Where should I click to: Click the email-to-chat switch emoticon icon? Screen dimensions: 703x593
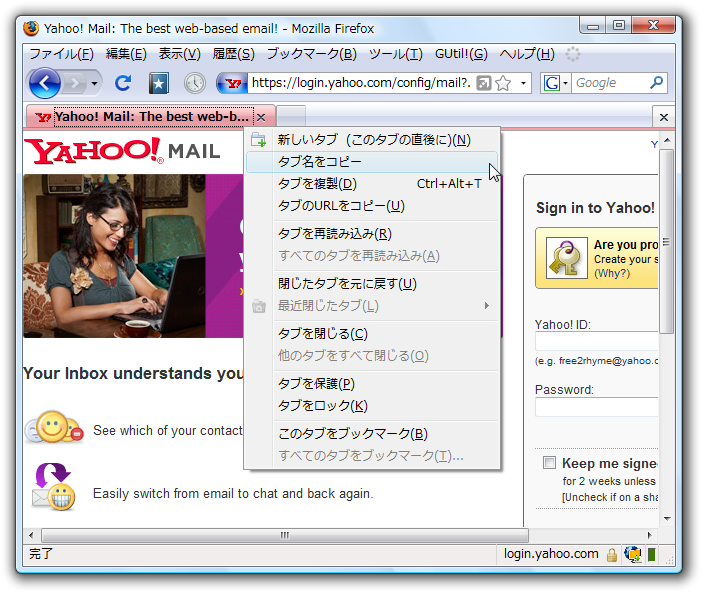tap(53, 487)
